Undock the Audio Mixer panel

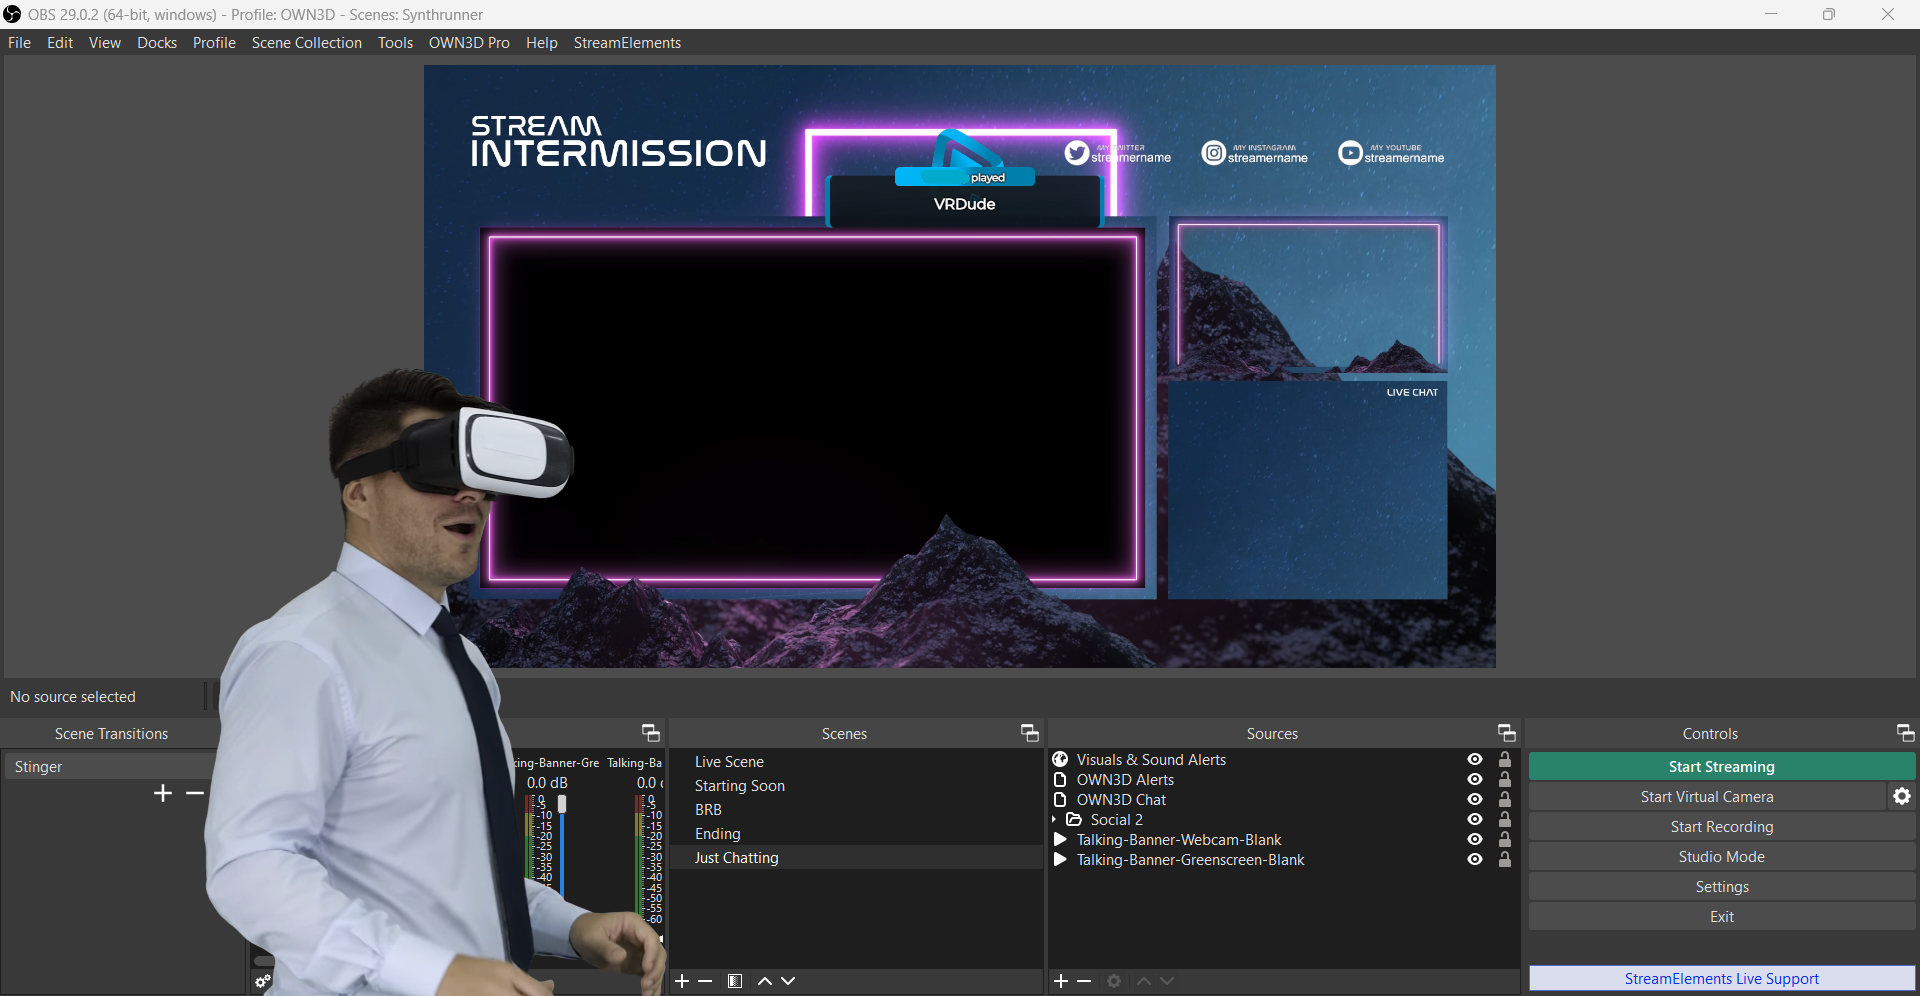click(650, 733)
